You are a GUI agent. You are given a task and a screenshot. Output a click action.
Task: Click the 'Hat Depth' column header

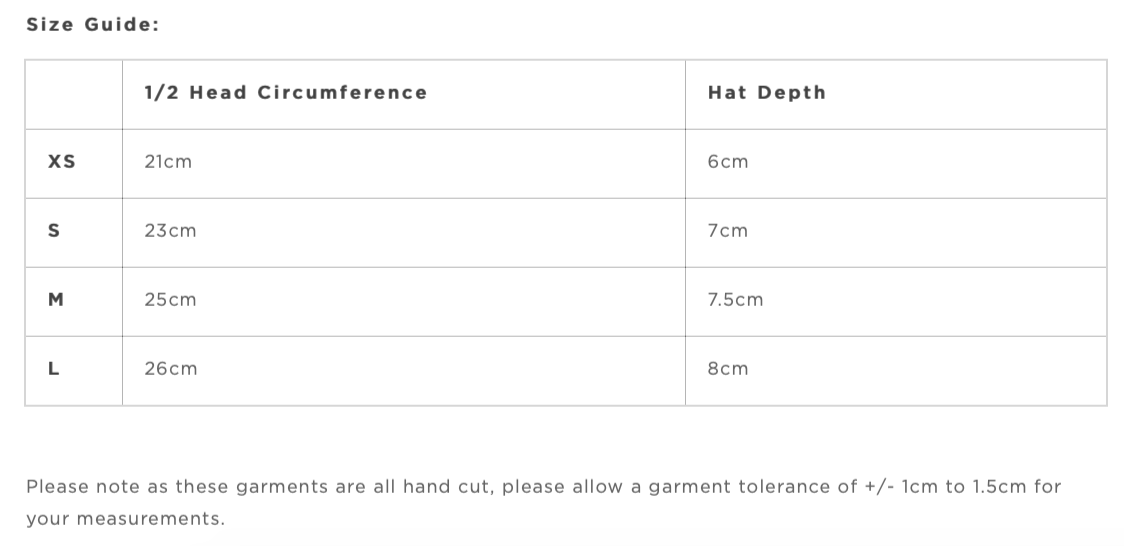tap(766, 93)
